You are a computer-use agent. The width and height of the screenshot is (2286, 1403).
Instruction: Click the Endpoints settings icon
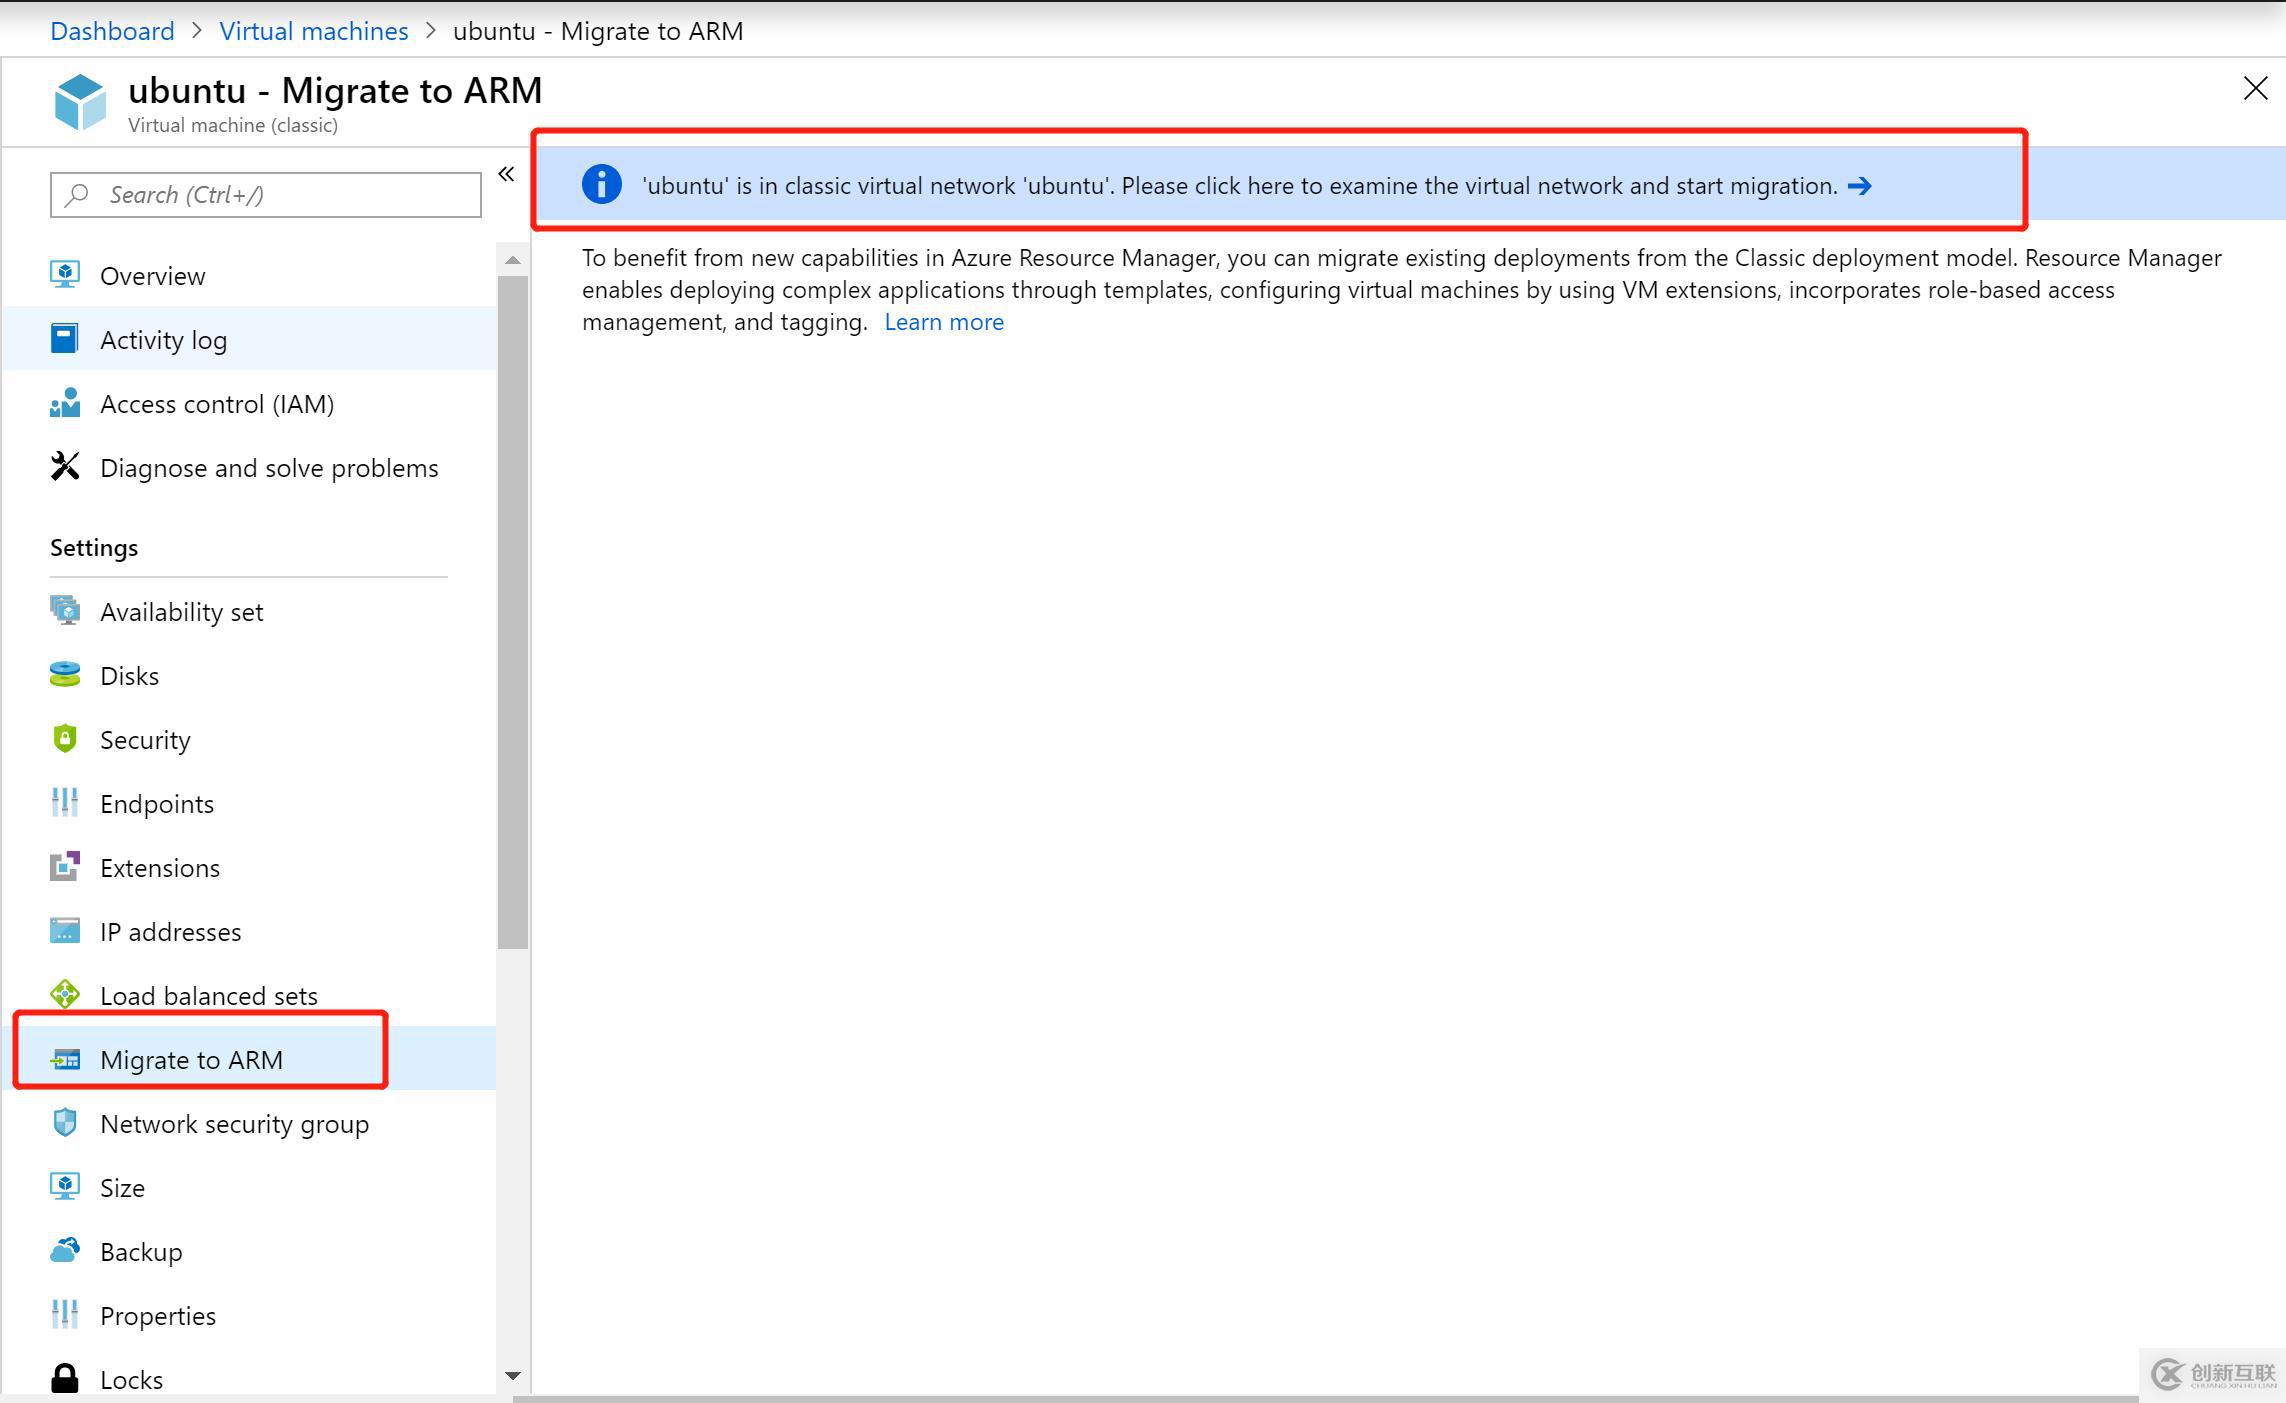(64, 804)
